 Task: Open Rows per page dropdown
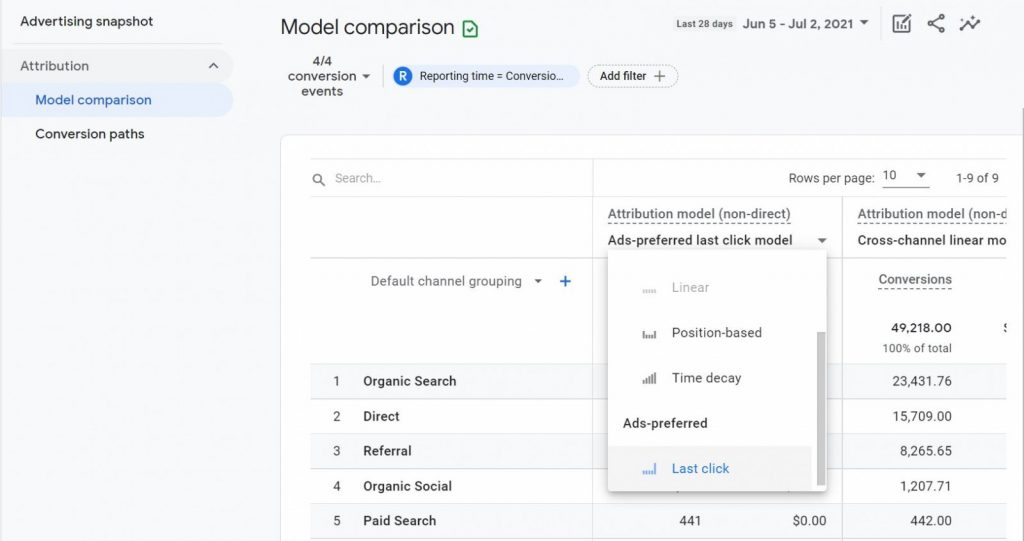[x=905, y=177]
